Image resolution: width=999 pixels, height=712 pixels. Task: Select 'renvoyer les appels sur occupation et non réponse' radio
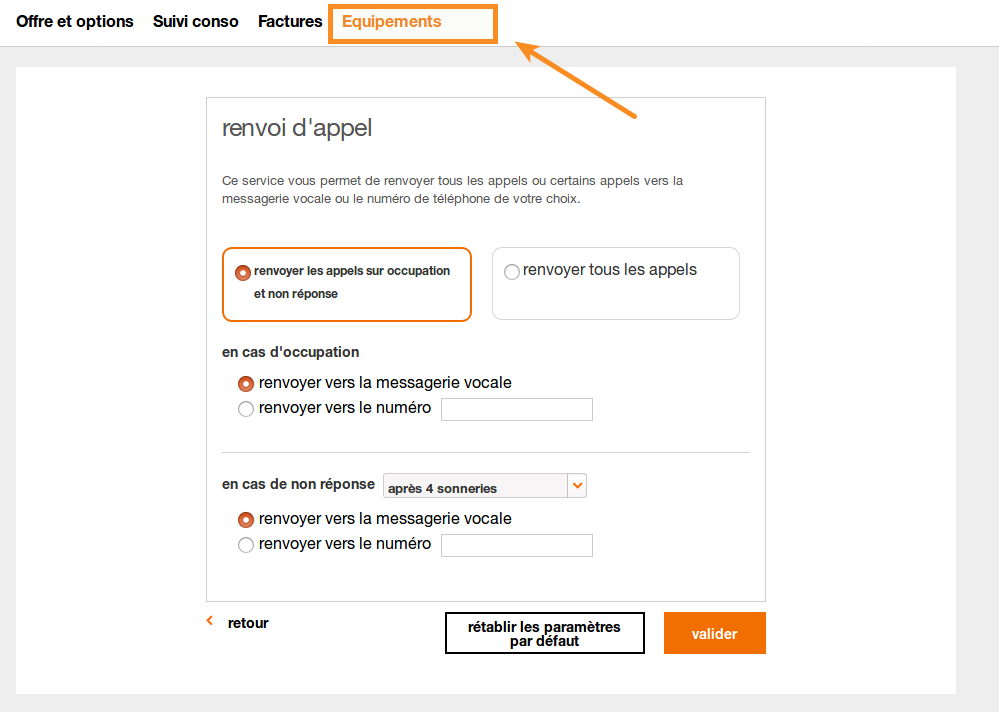coord(243,272)
